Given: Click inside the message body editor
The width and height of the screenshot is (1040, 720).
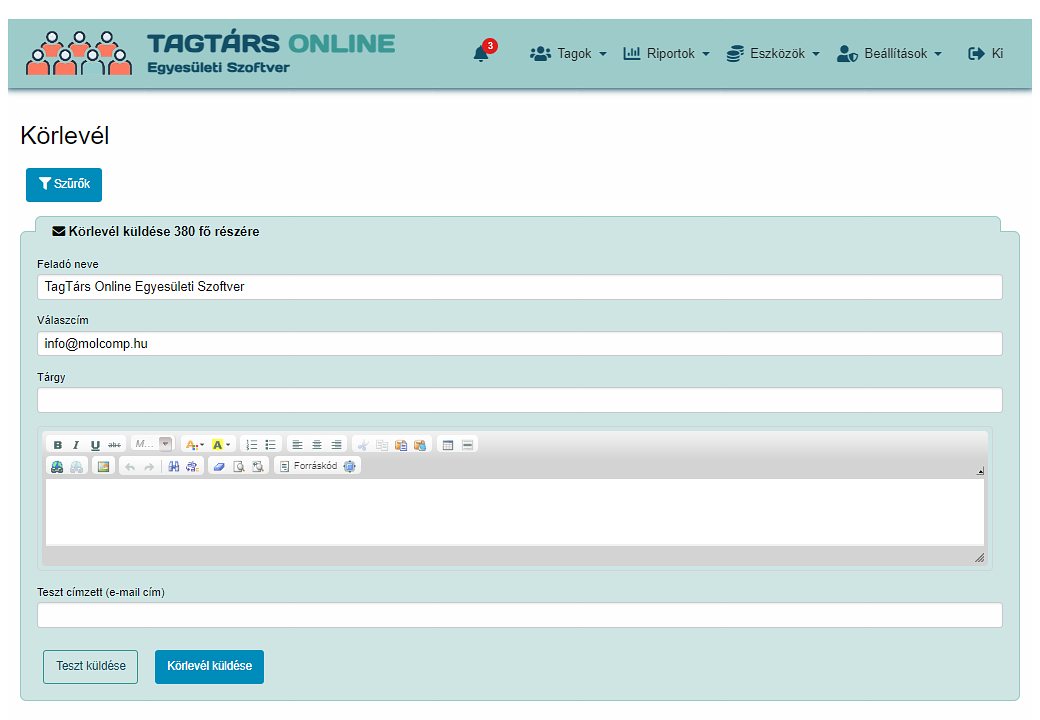Looking at the screenshot, I should tap(515, 512).
